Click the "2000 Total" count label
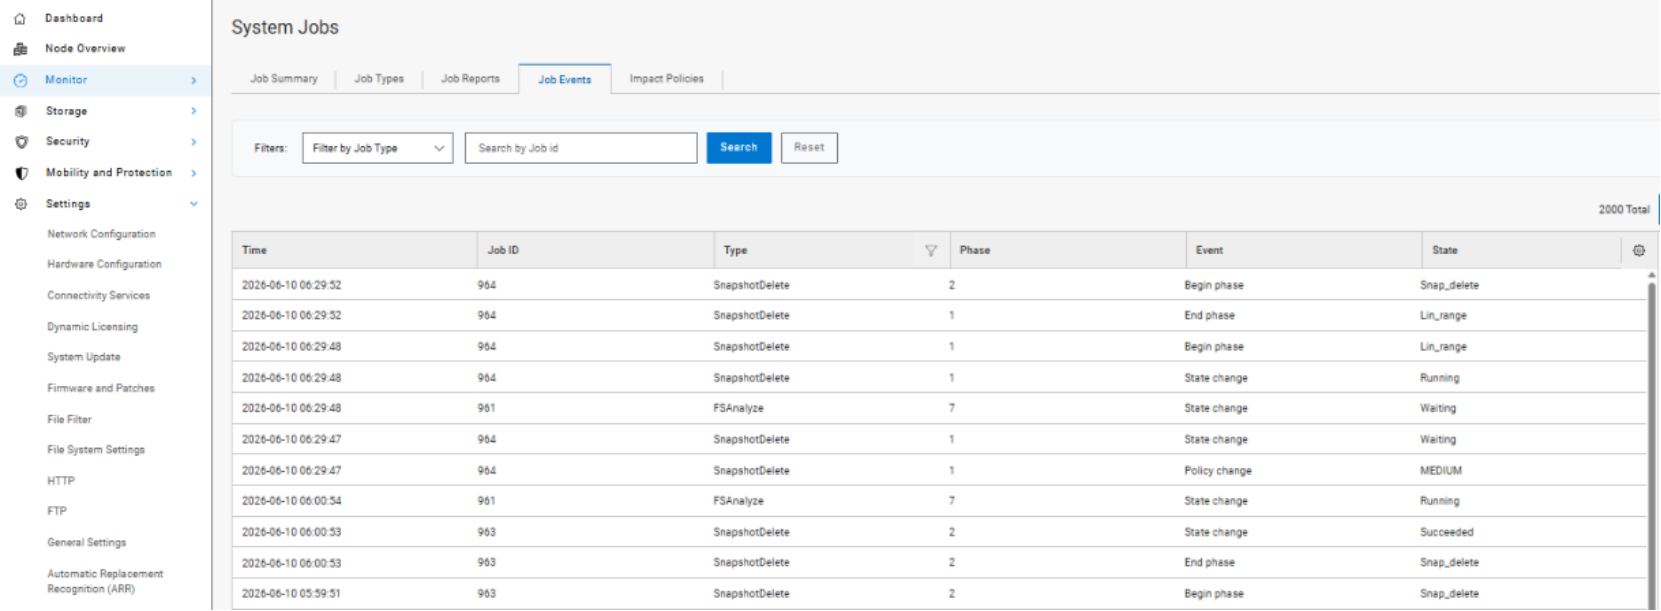Image resolution: width=1661 pixels, height=611 pixels. [1624, 209]
